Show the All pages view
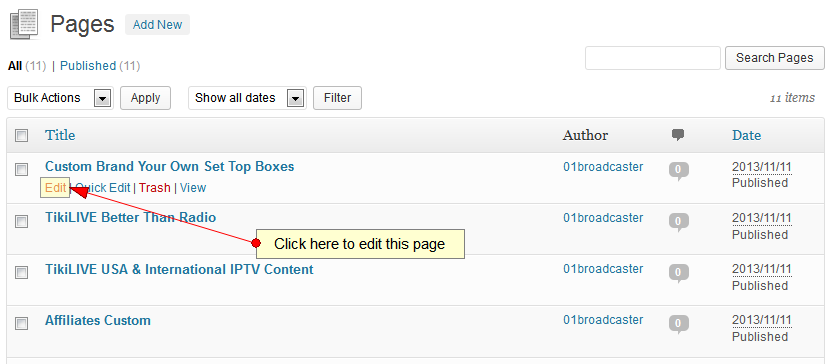 pos(15,66)
